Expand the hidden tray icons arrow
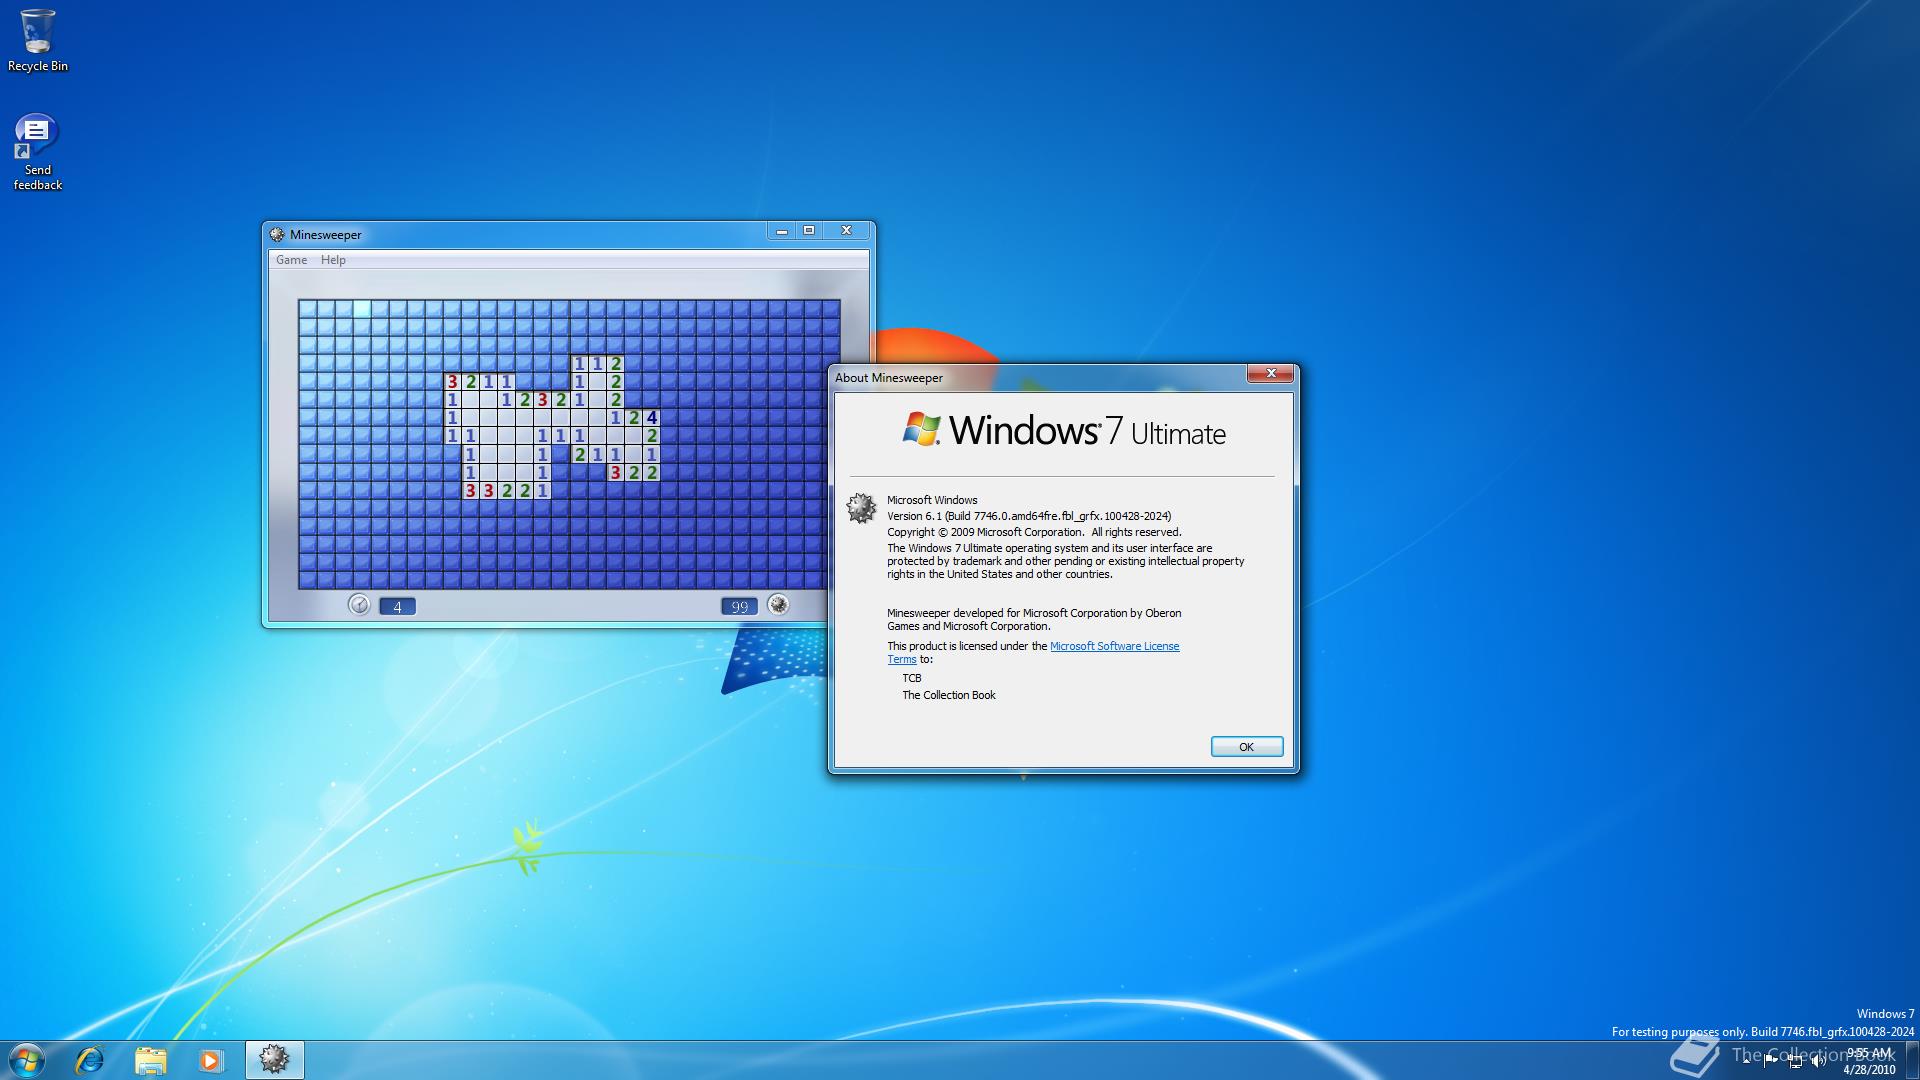 [1746, 1061]
